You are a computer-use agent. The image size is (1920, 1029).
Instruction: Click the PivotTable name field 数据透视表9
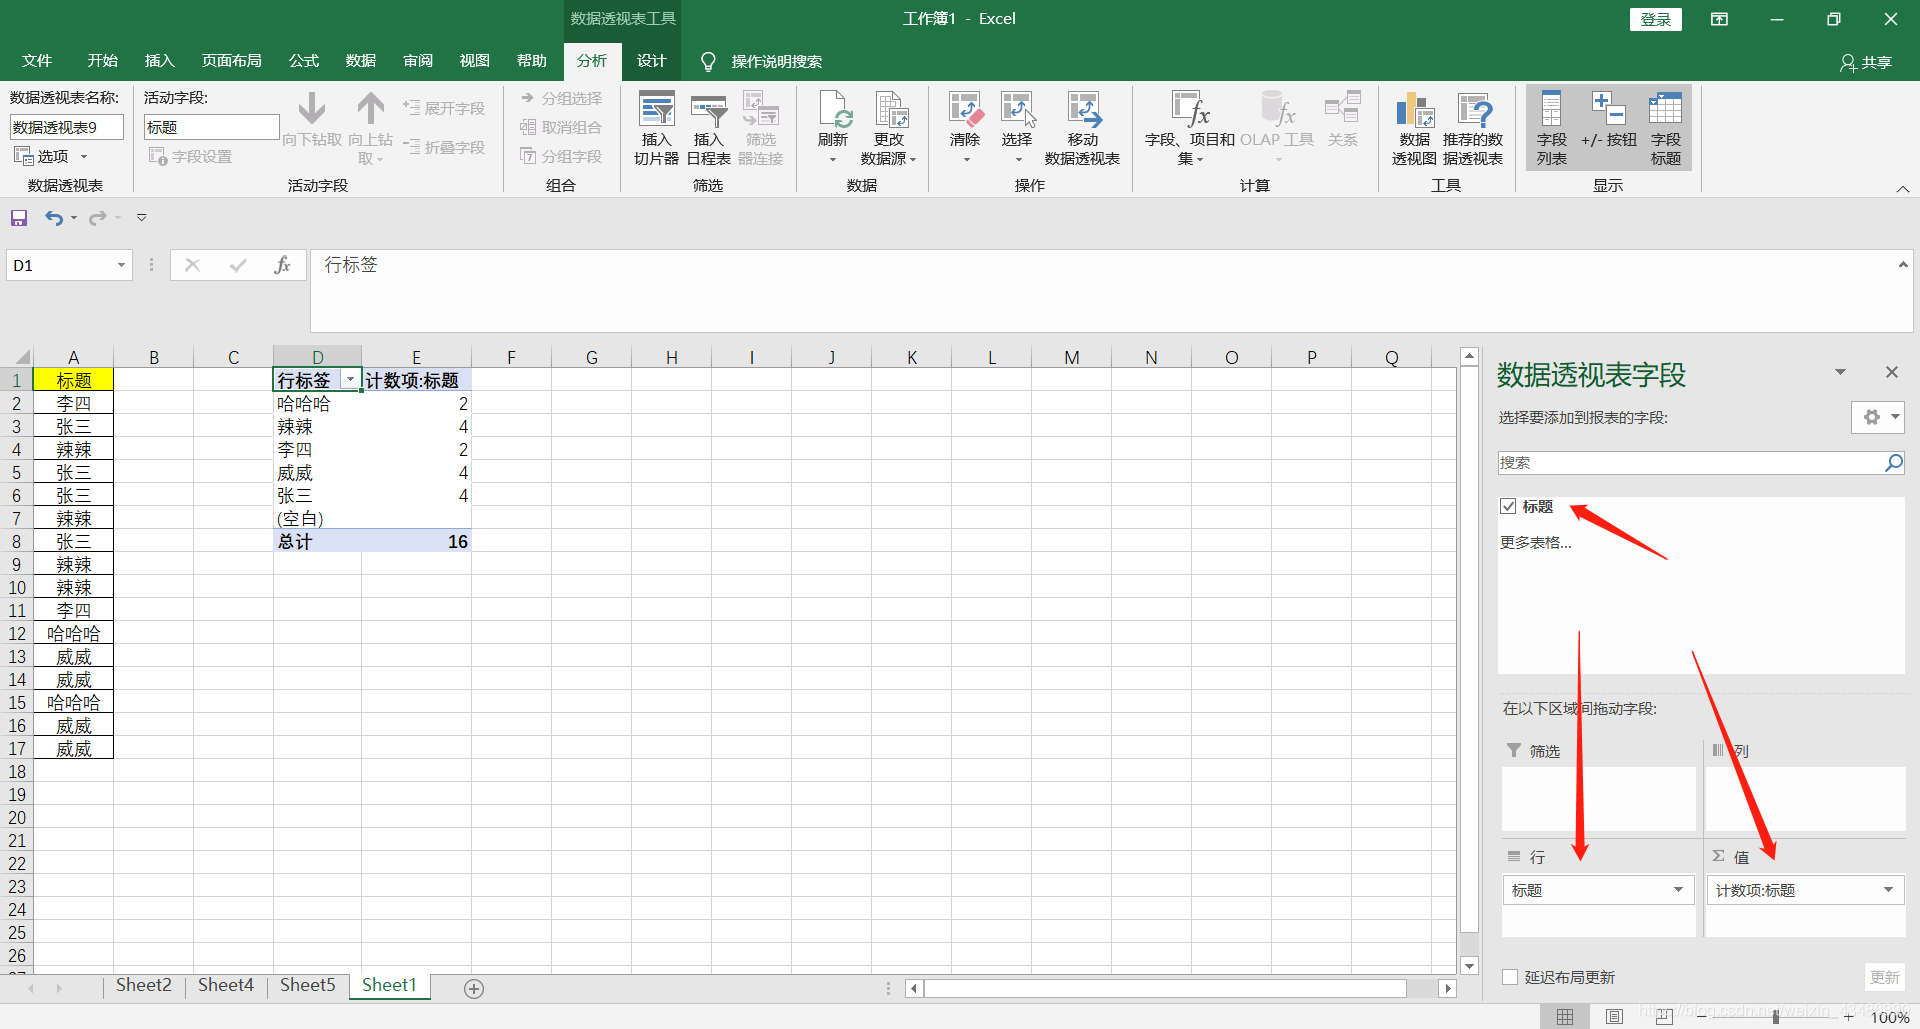(66, 127)
